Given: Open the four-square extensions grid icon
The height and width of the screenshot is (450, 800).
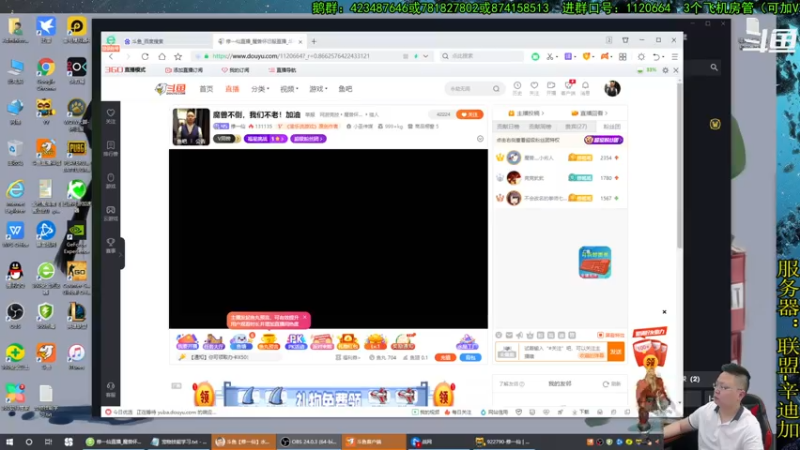Looking at the screenshot, I should click(622, 57).
